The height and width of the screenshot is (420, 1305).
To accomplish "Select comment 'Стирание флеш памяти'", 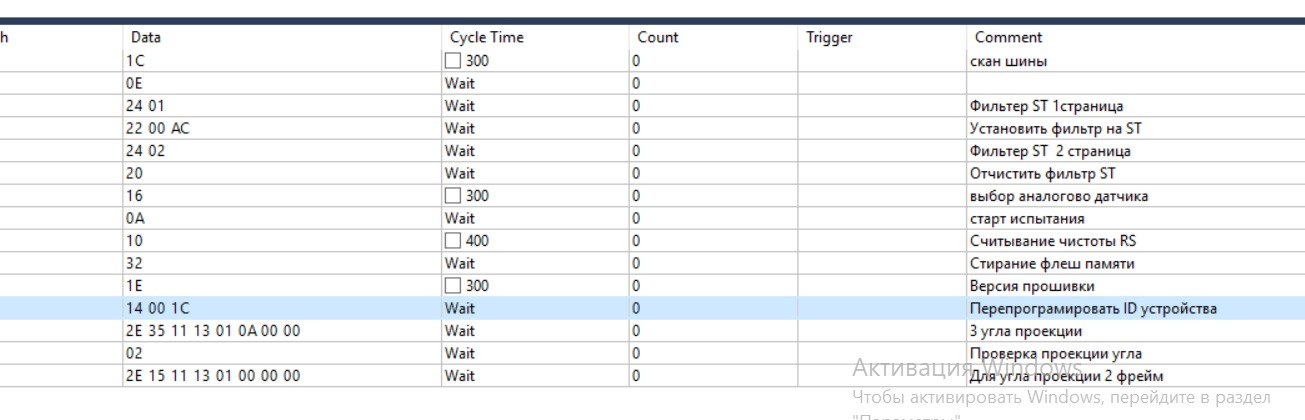I will (x=1051, y=264).
